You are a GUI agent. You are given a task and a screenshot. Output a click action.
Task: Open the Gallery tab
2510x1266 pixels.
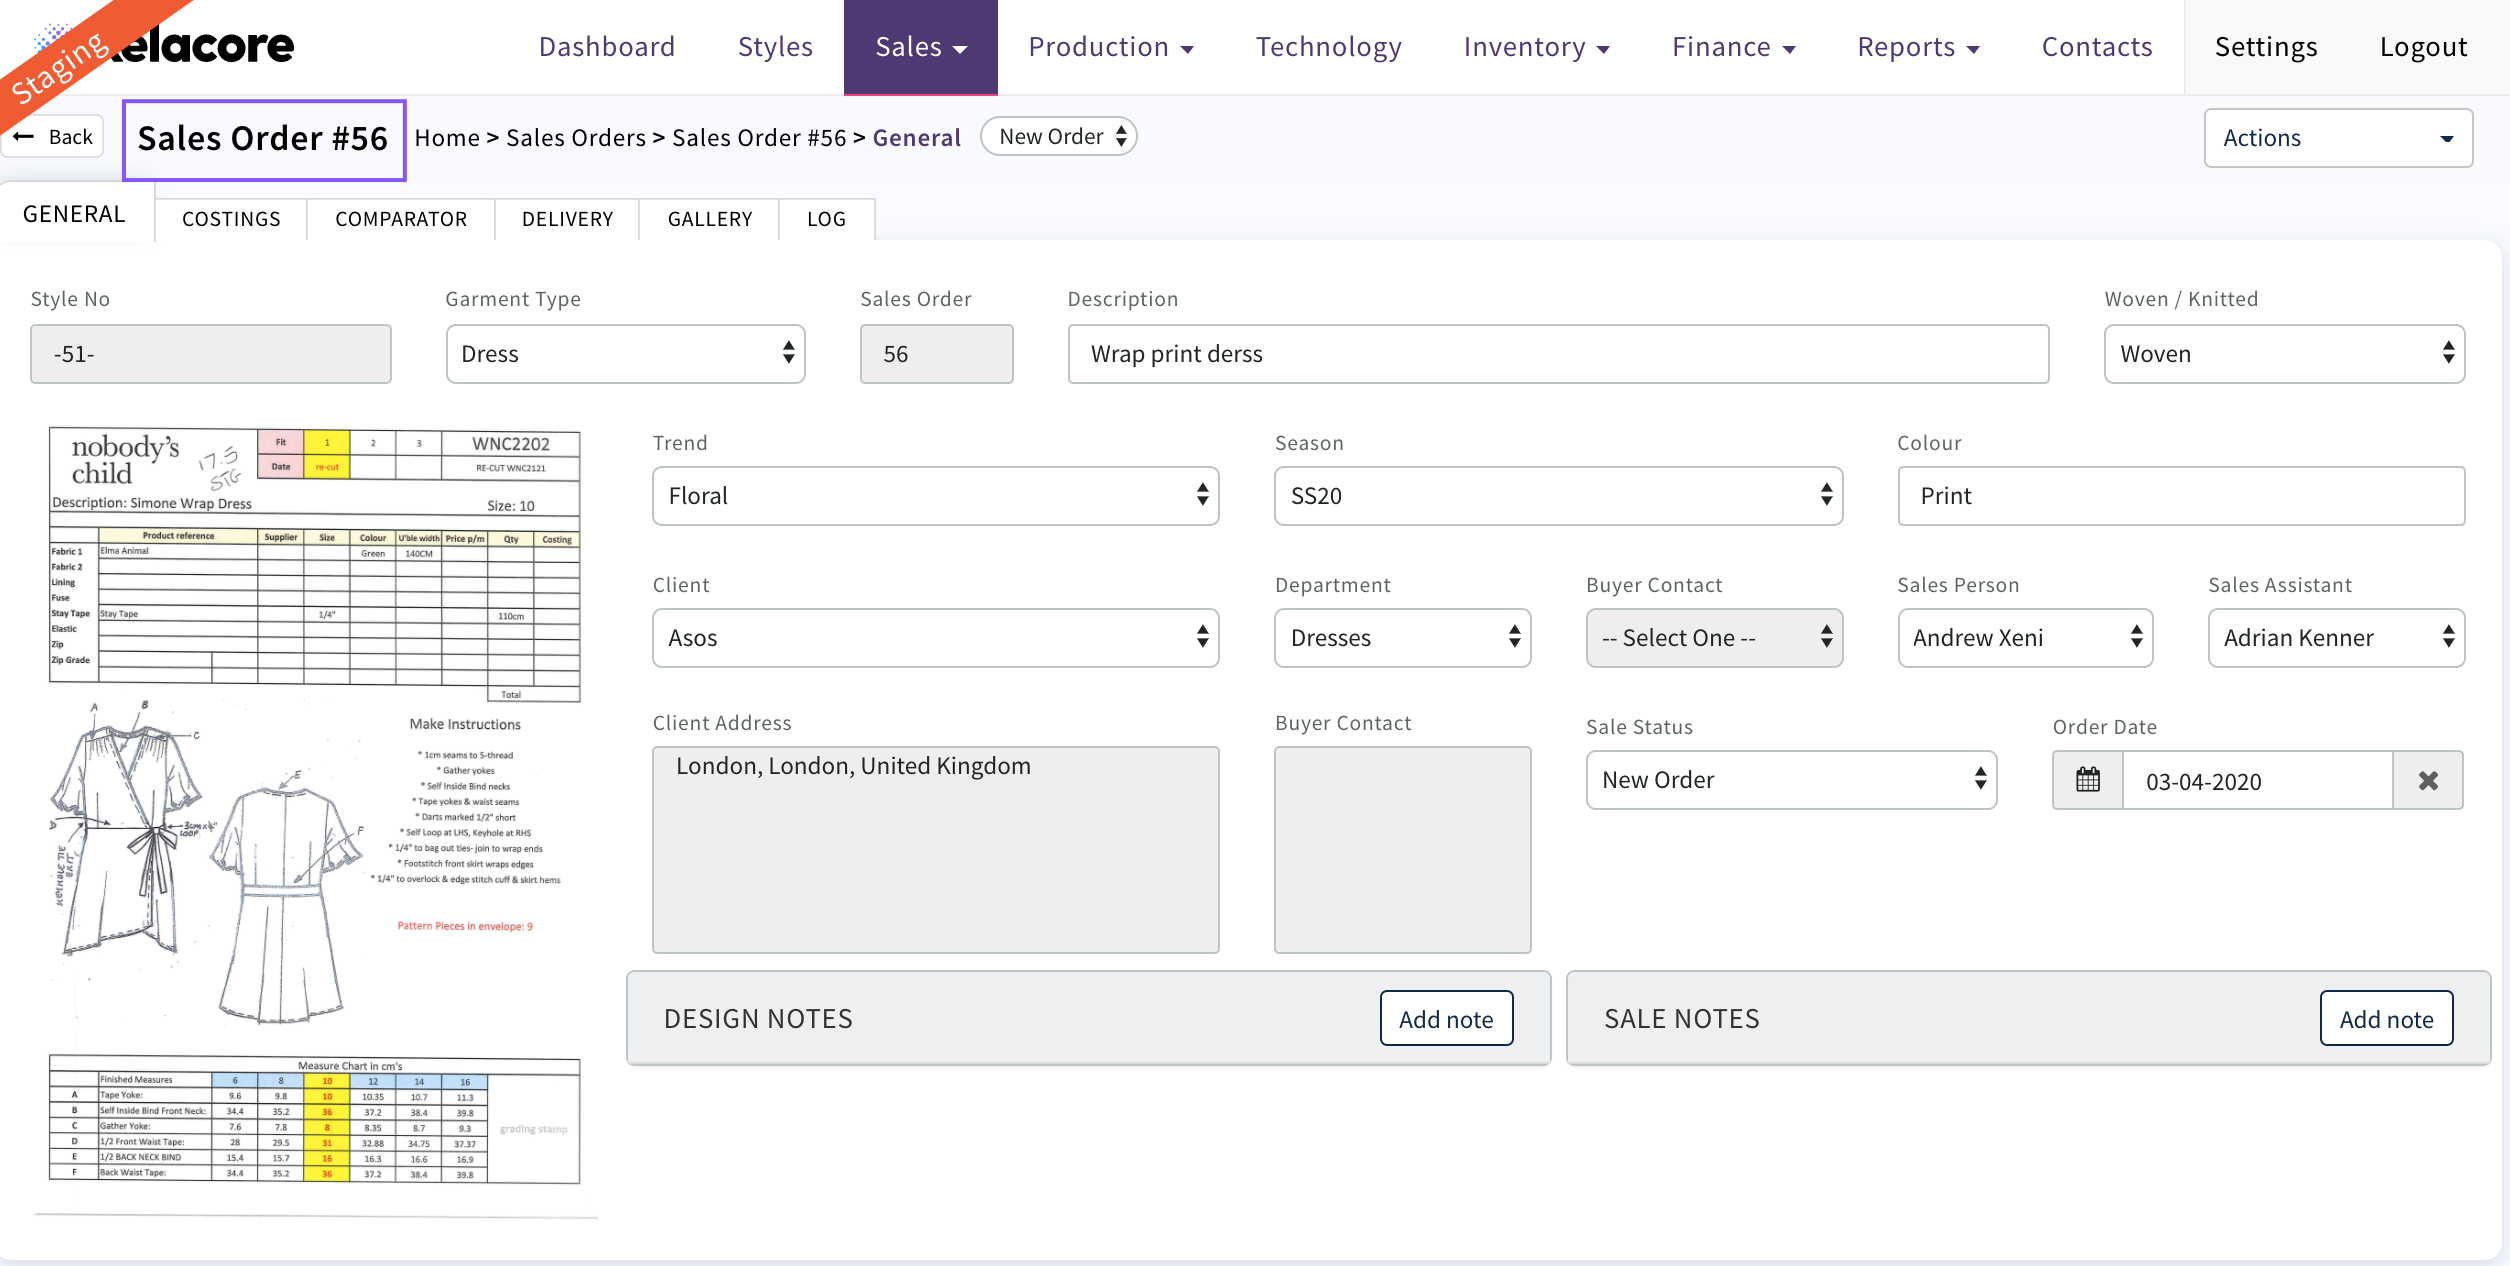(x=709, y=219)
